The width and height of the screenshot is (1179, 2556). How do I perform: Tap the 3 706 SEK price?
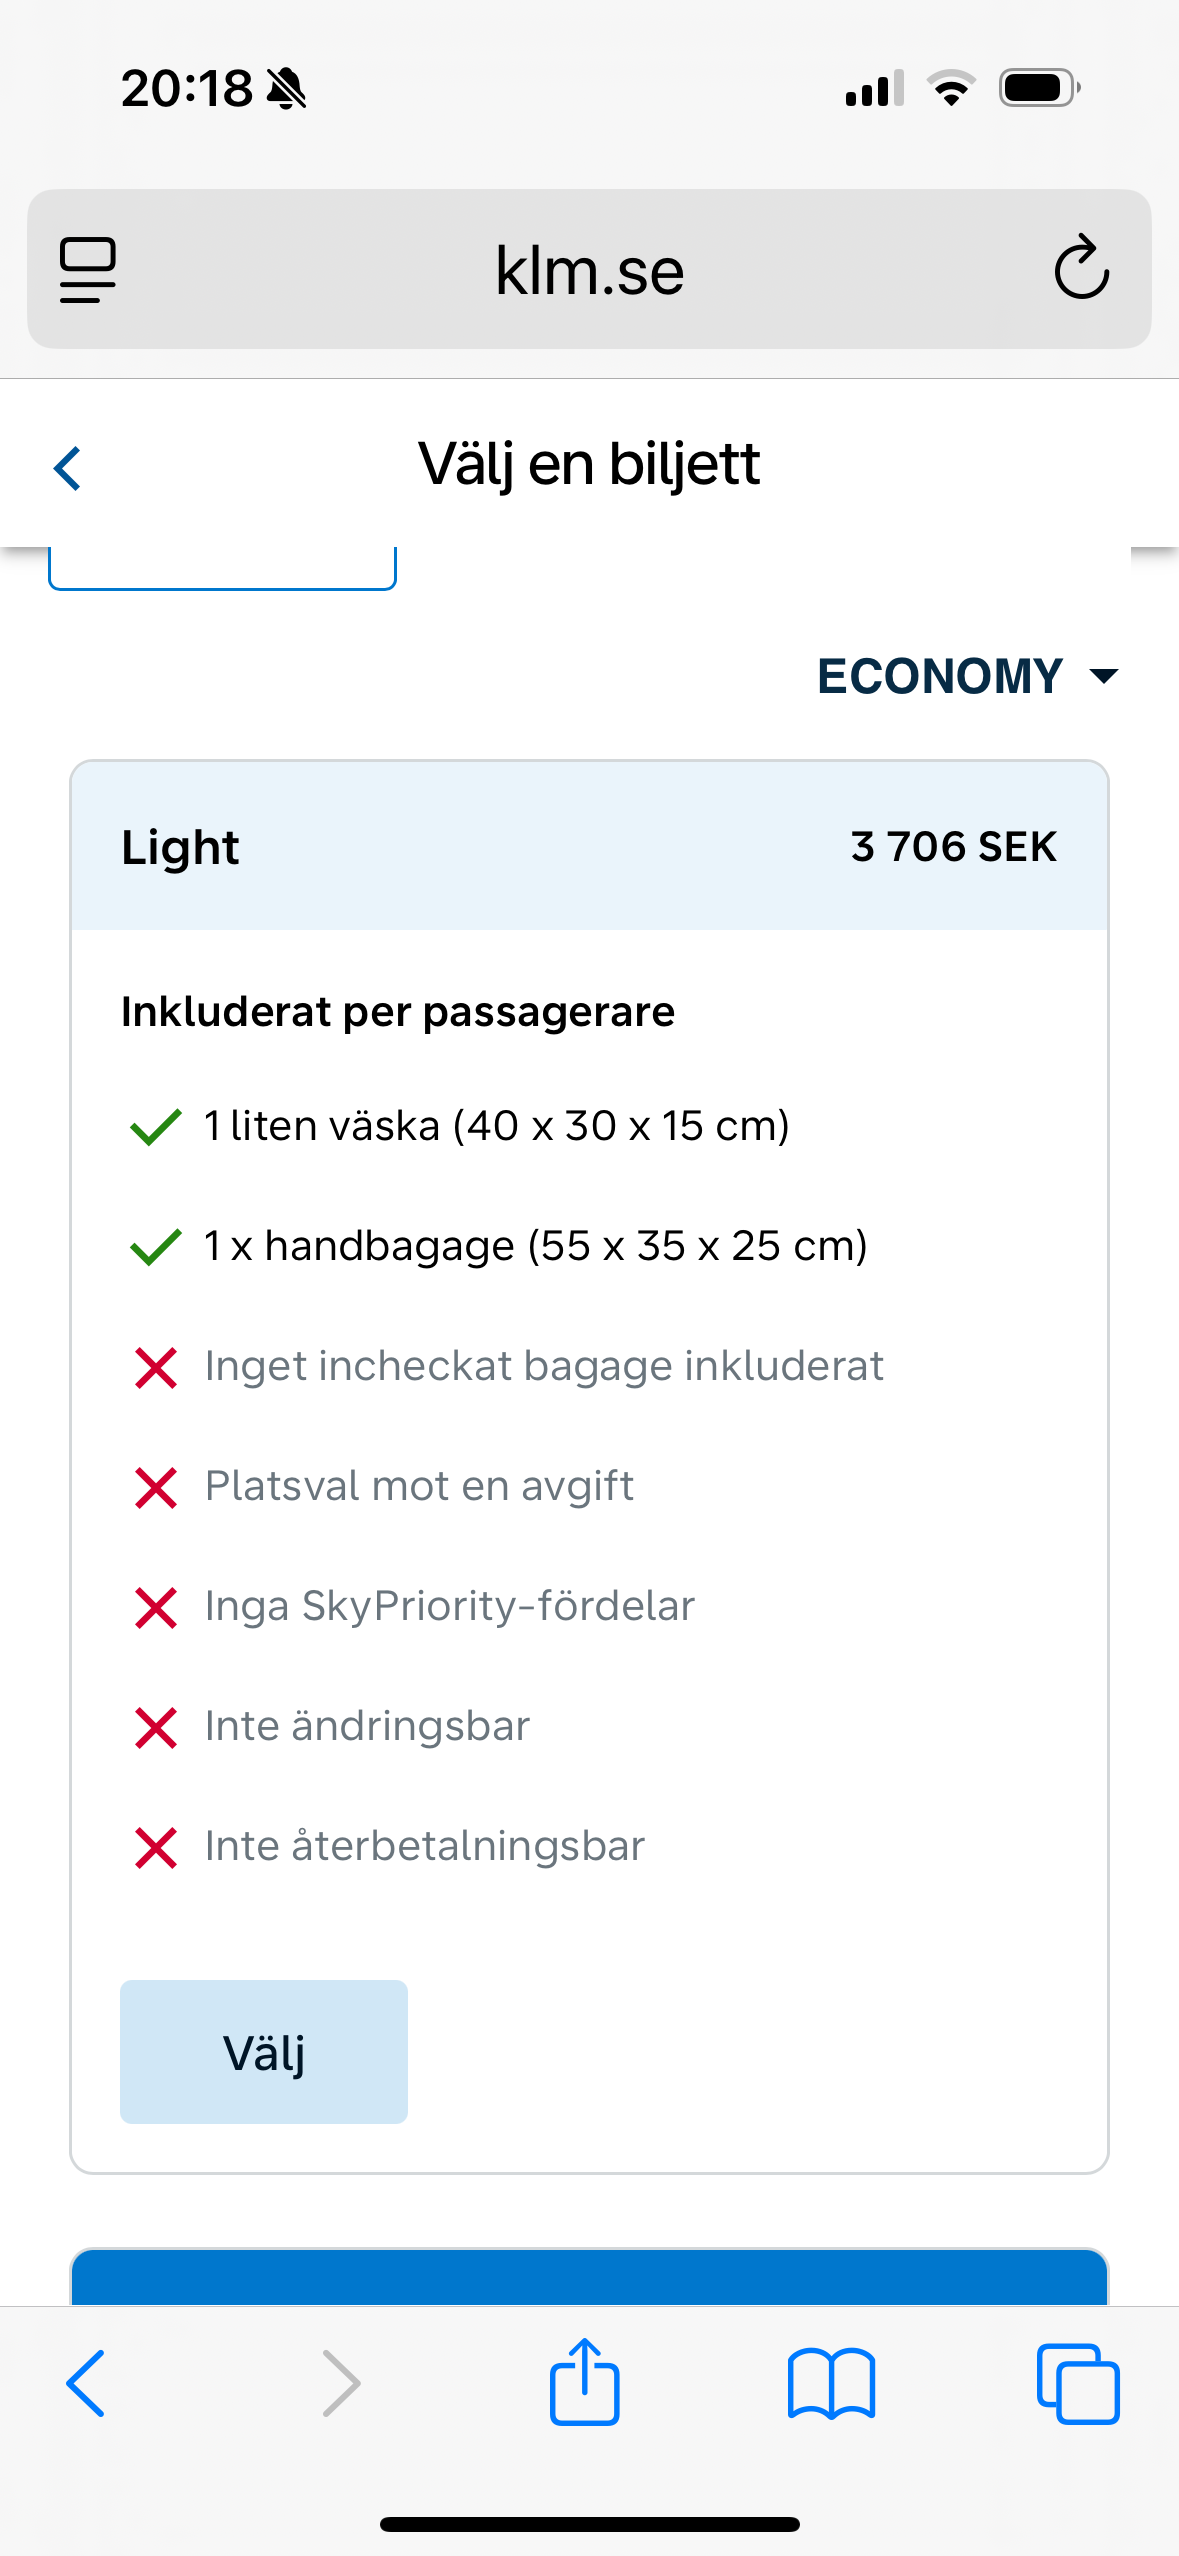(x=953, y=847)
